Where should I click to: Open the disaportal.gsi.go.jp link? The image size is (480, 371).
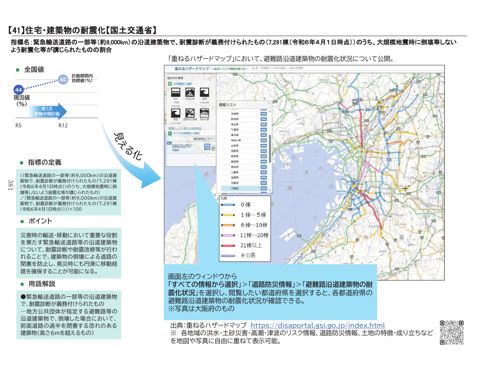[317, 325]
